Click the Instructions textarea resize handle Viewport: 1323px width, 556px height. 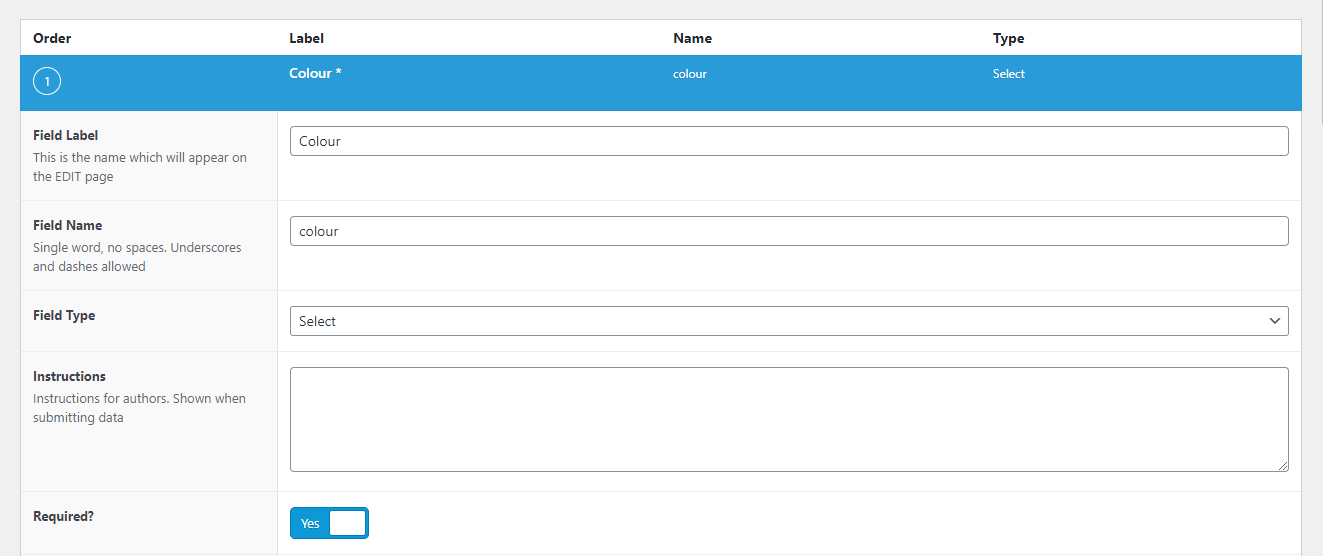(x=1283, y=466)
